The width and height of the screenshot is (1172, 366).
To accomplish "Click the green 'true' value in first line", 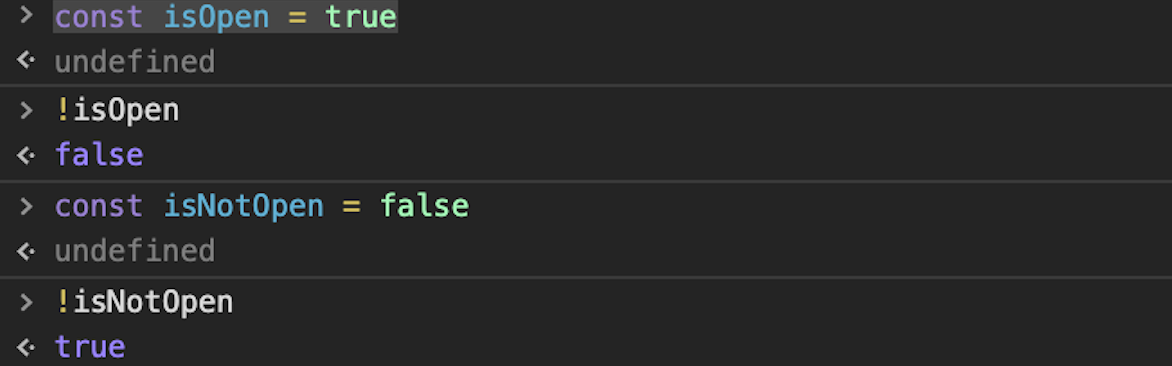I will [361, 16].
